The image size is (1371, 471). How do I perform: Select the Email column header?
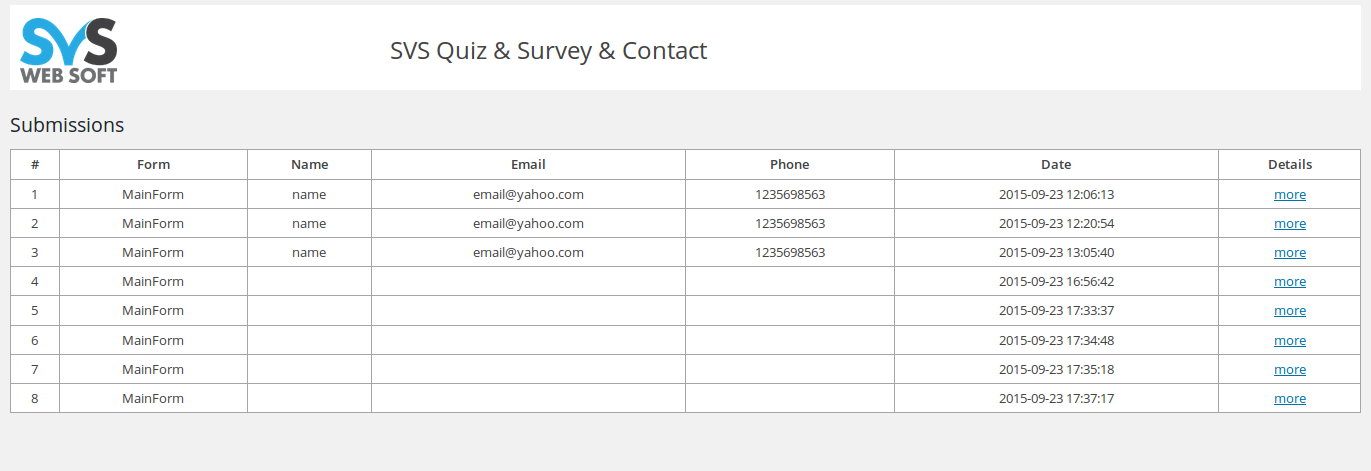point(528,165)
